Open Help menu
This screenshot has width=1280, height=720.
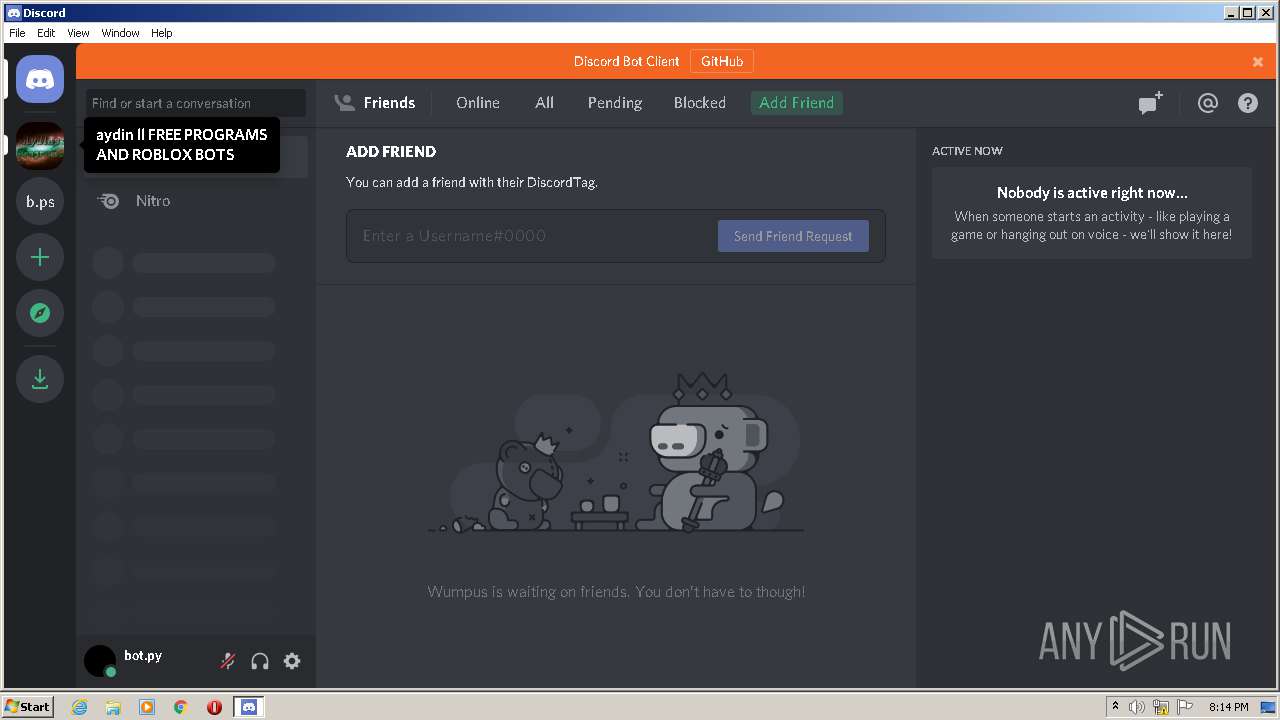pyautogui.click(x=162, y=33)
